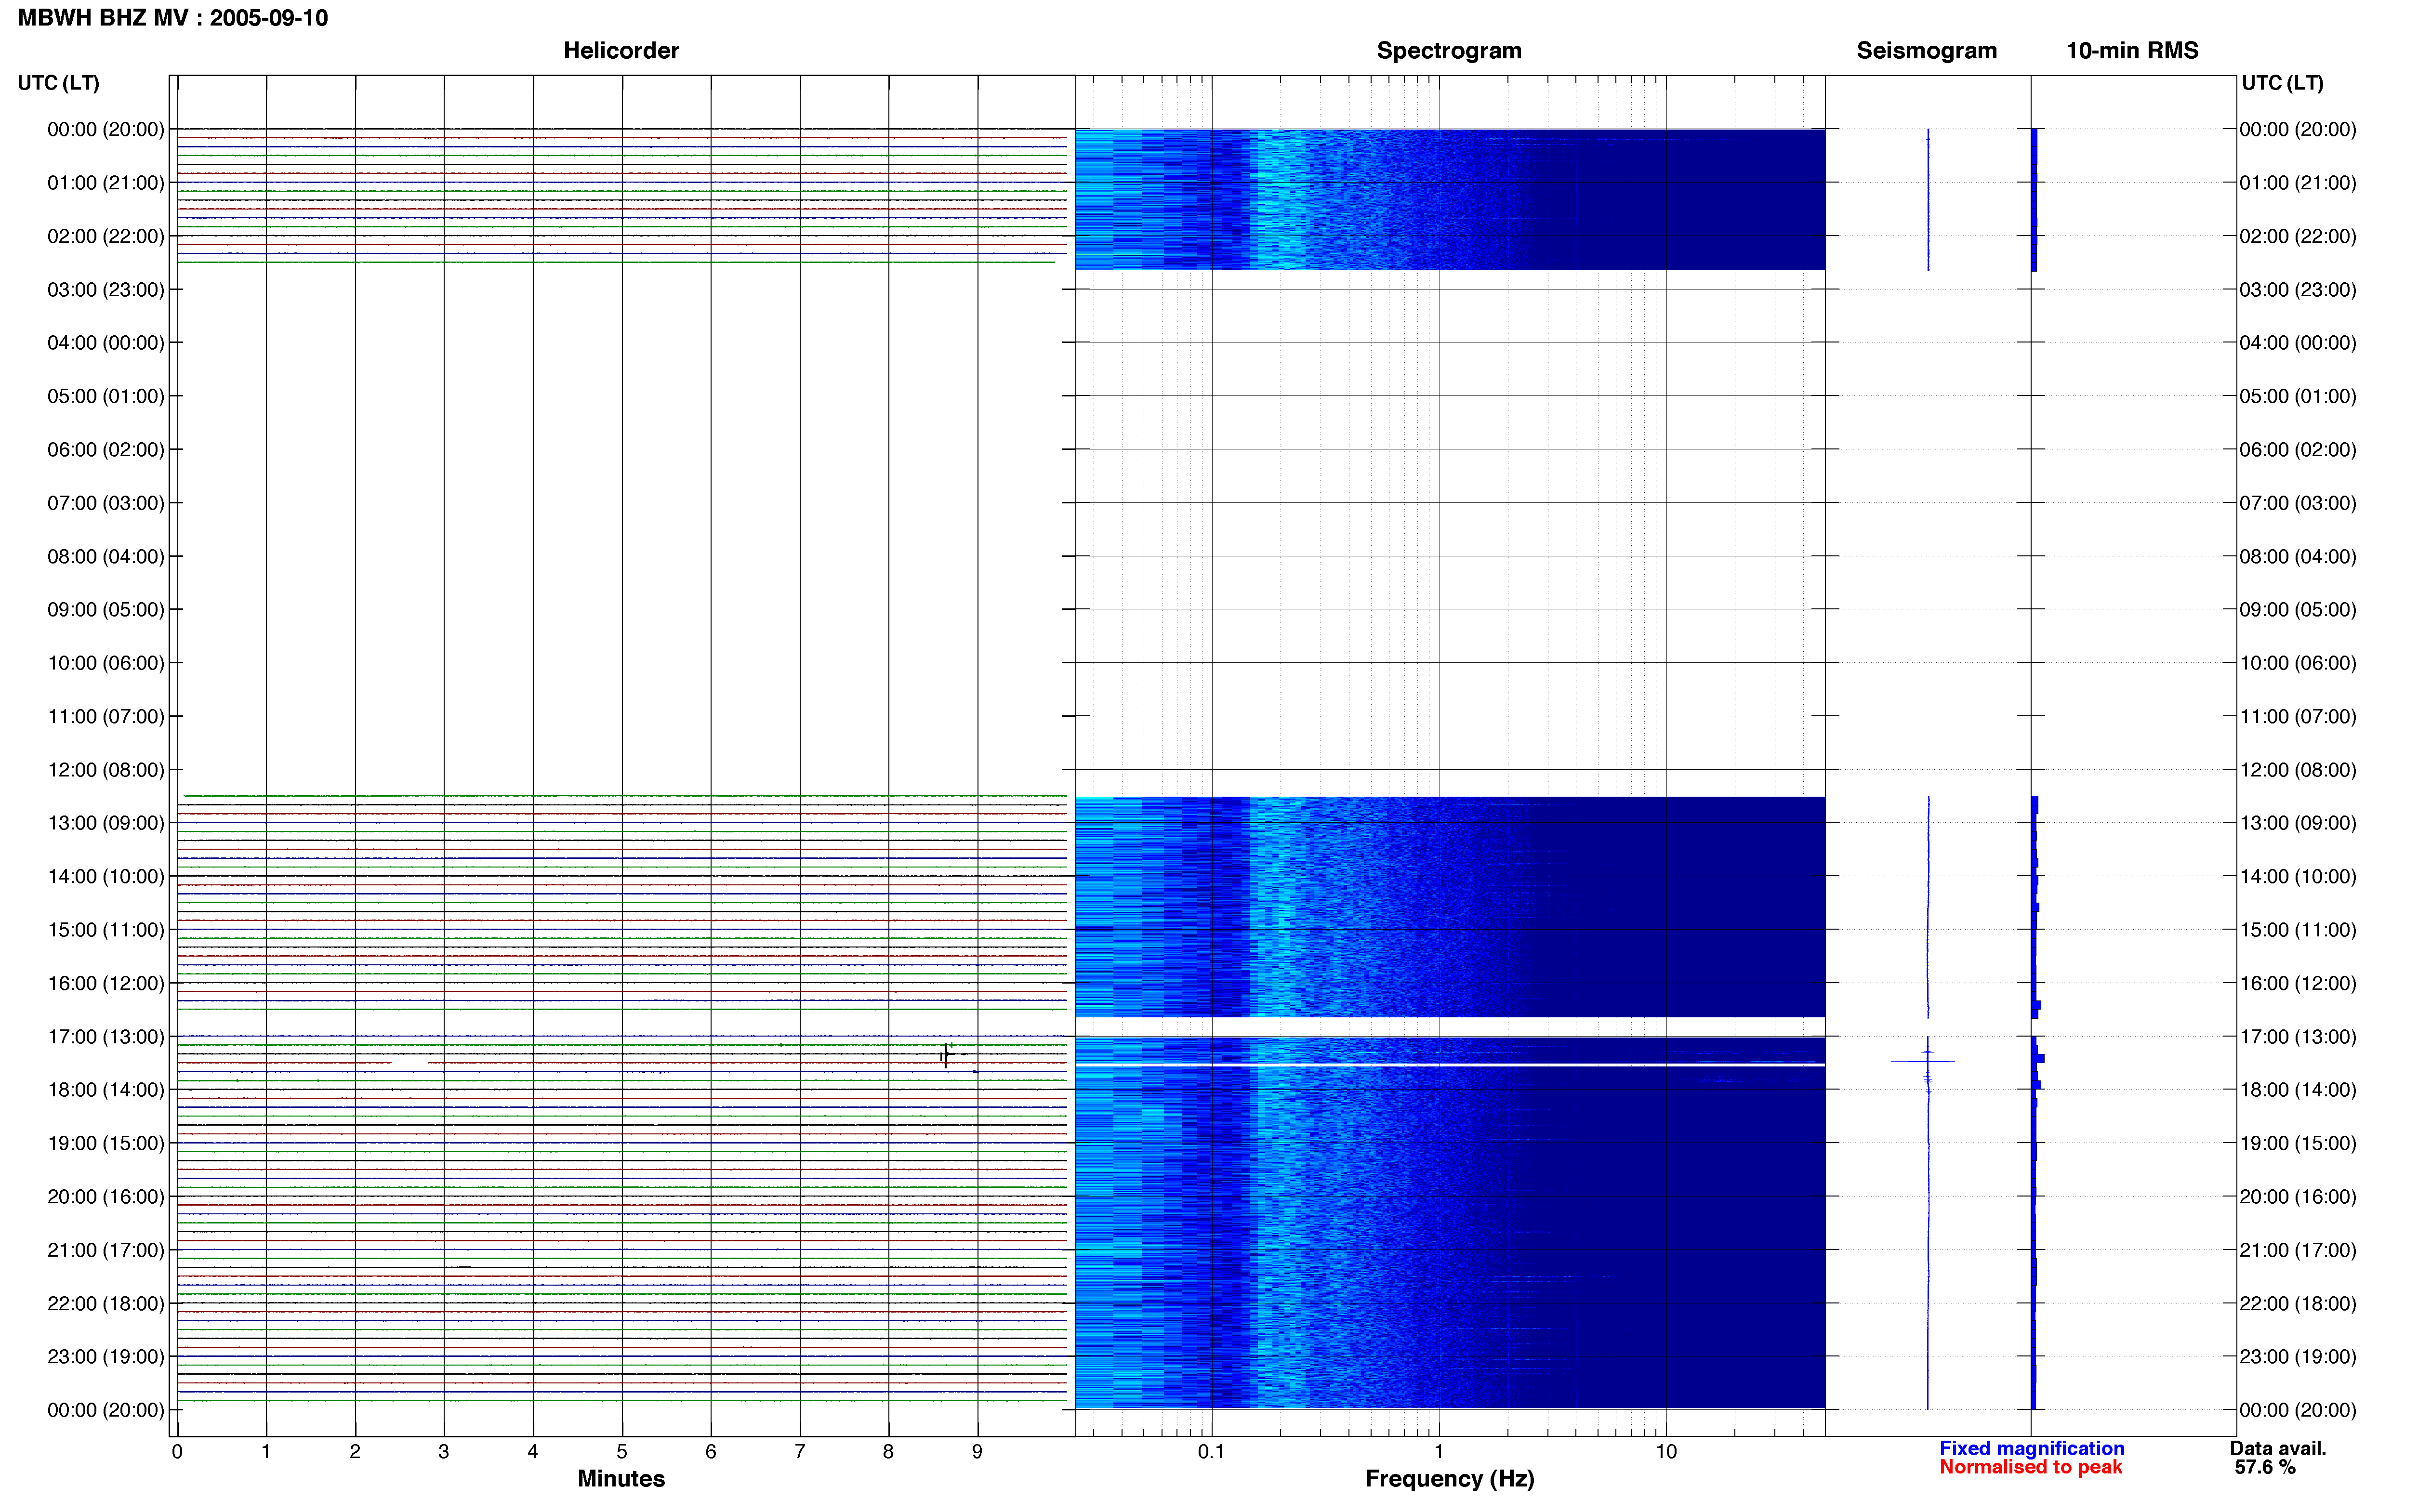Click "18:00 (14:00)" on the left time axis
The height and width of the screenshot is (1512, 2418).
tap(106, 1090)
